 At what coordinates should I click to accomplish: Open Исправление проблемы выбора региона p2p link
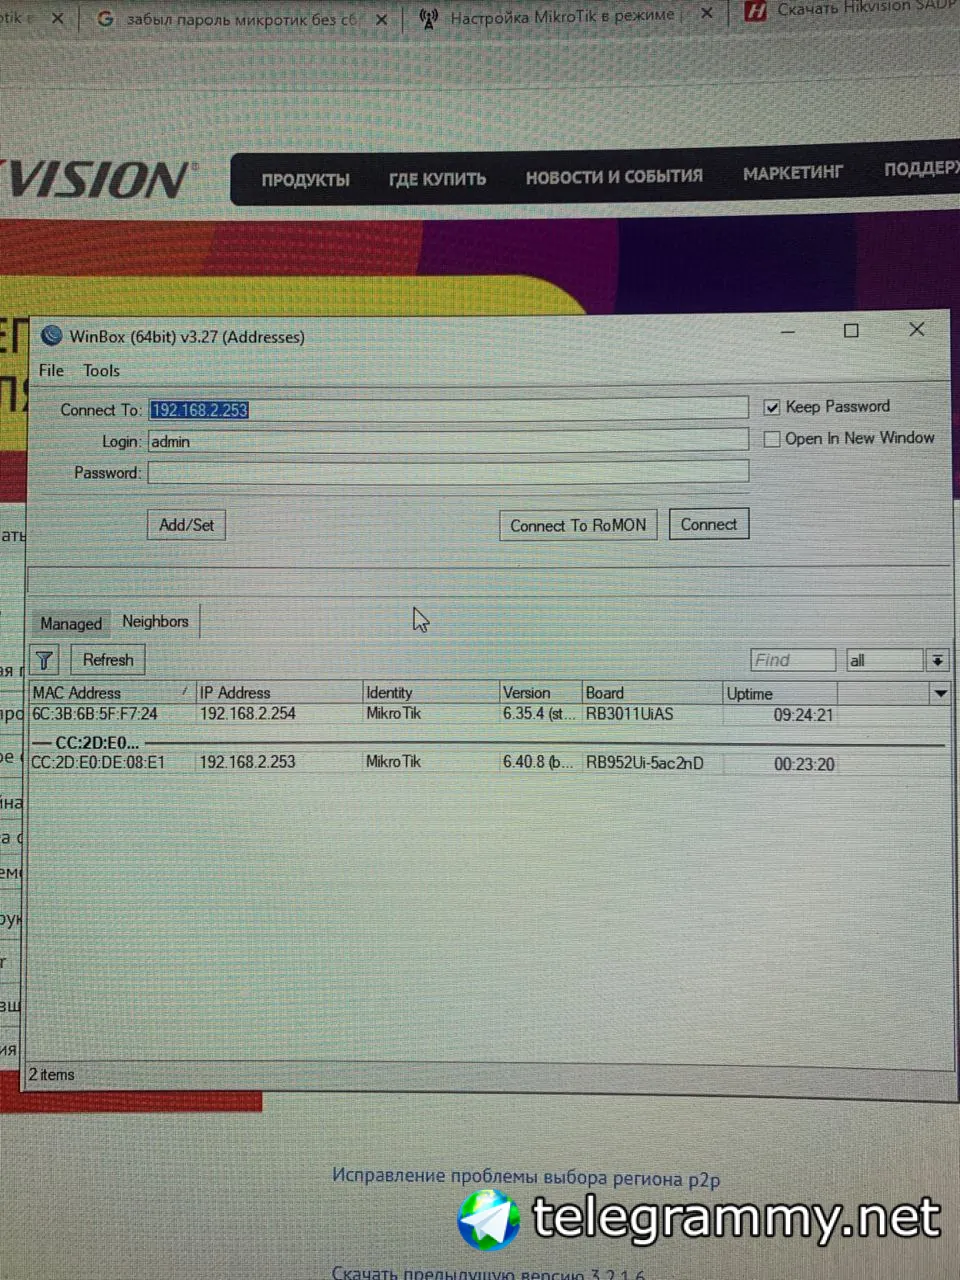pyautogui.click(x=526, y=1177)
